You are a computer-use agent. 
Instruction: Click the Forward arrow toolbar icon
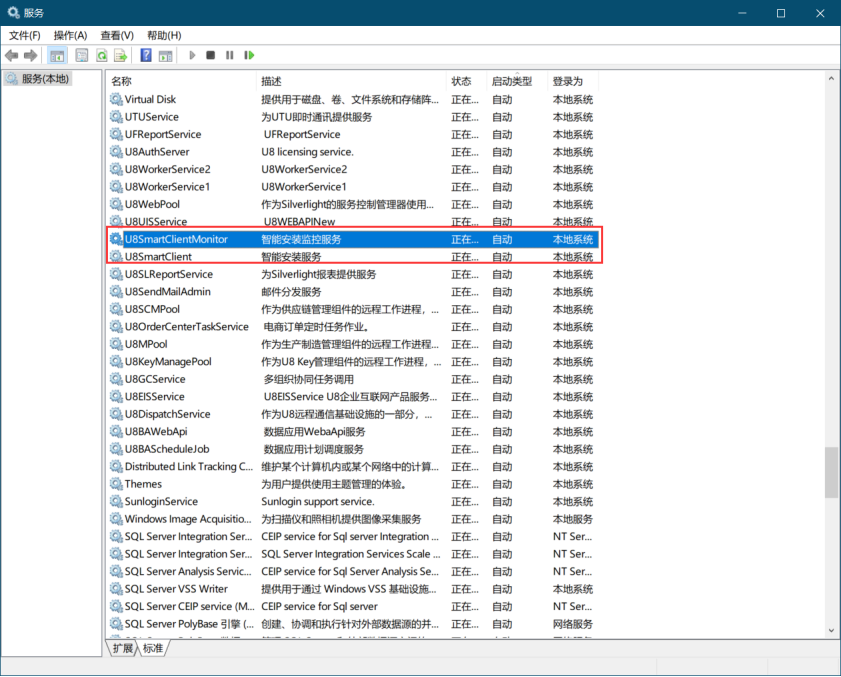coord(31,55)
